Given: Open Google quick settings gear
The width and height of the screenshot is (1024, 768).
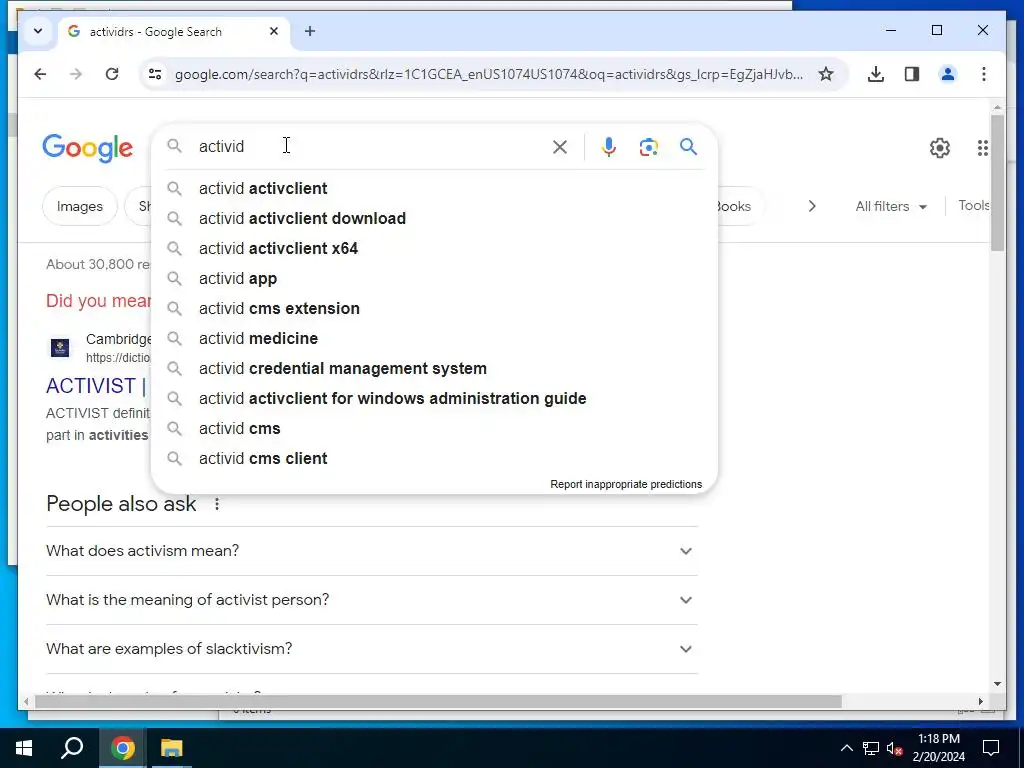Looking at the screenshot, I should 940,148.
